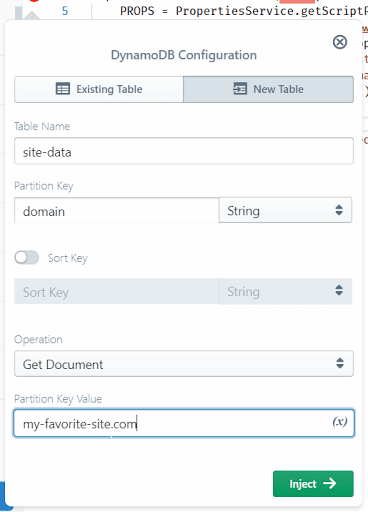Click the Existing Table grid icon
The image size is (368, 512).
click(63, 89)
